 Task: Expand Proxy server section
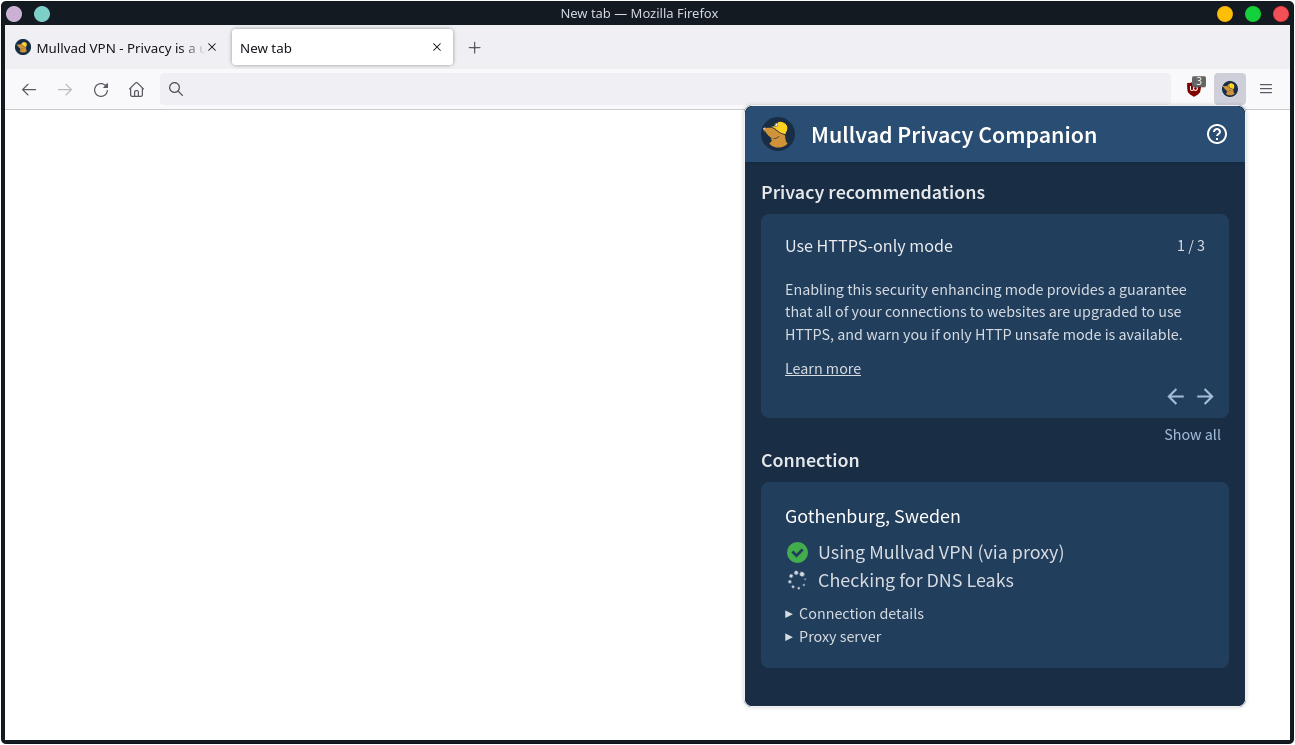[x=839, y=637]
